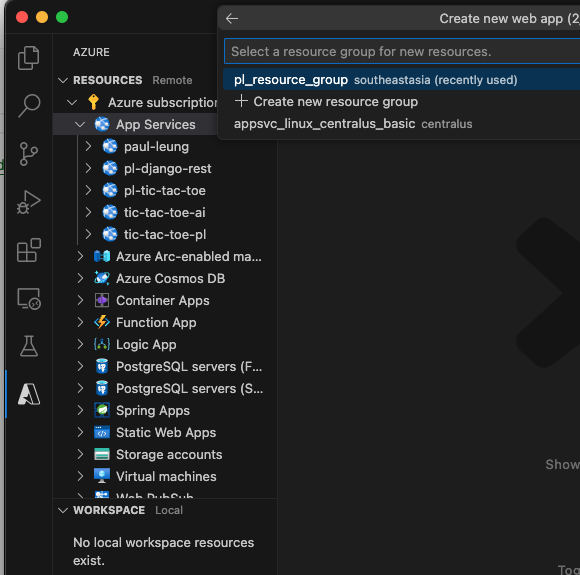
Task: Open Run and Debug view icon
Action: 28,202
